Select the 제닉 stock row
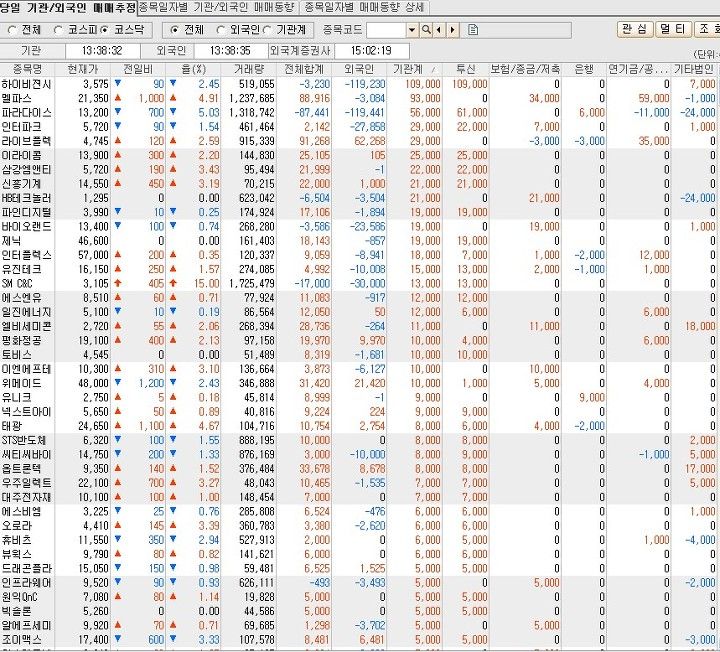This screenshot has height=652, width=720. click(x=358, y=241)
